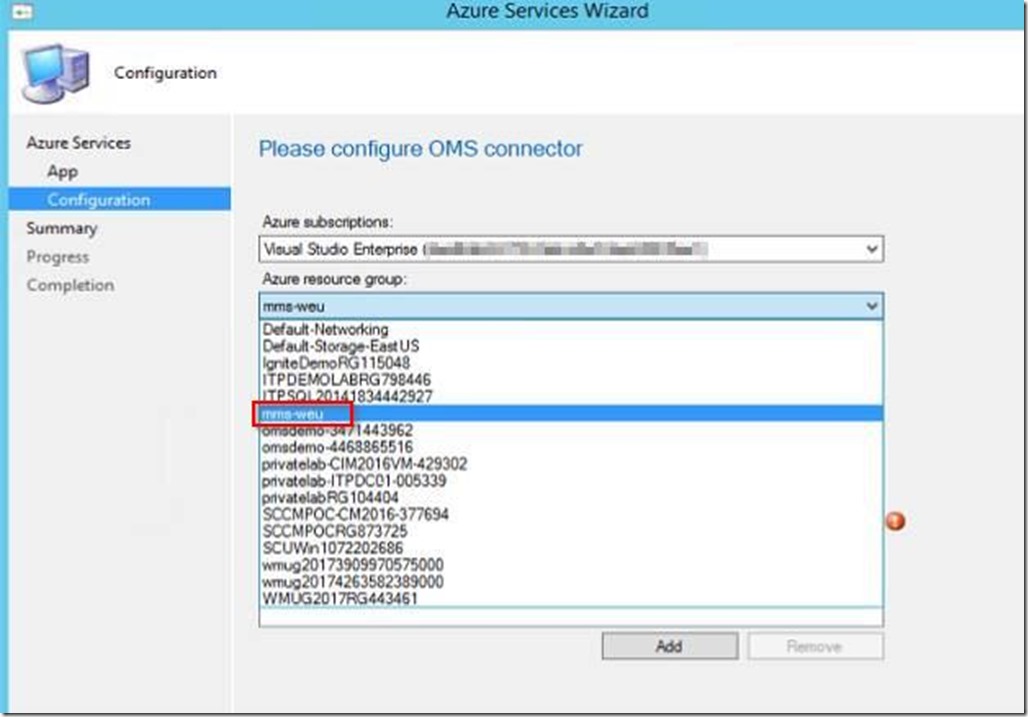Collapse the Azure resource group dropdown
Viewport: 1028px width, 717px height.
click(x=871, y=307)
